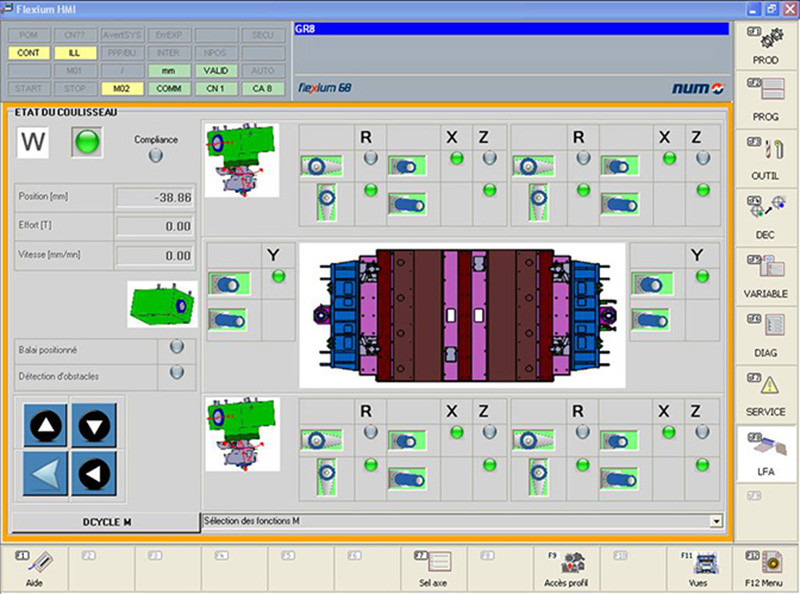The height and width of the screenshot is (594, 800).
Task: Open the VARIABLE page
Action: pos(765,277)
